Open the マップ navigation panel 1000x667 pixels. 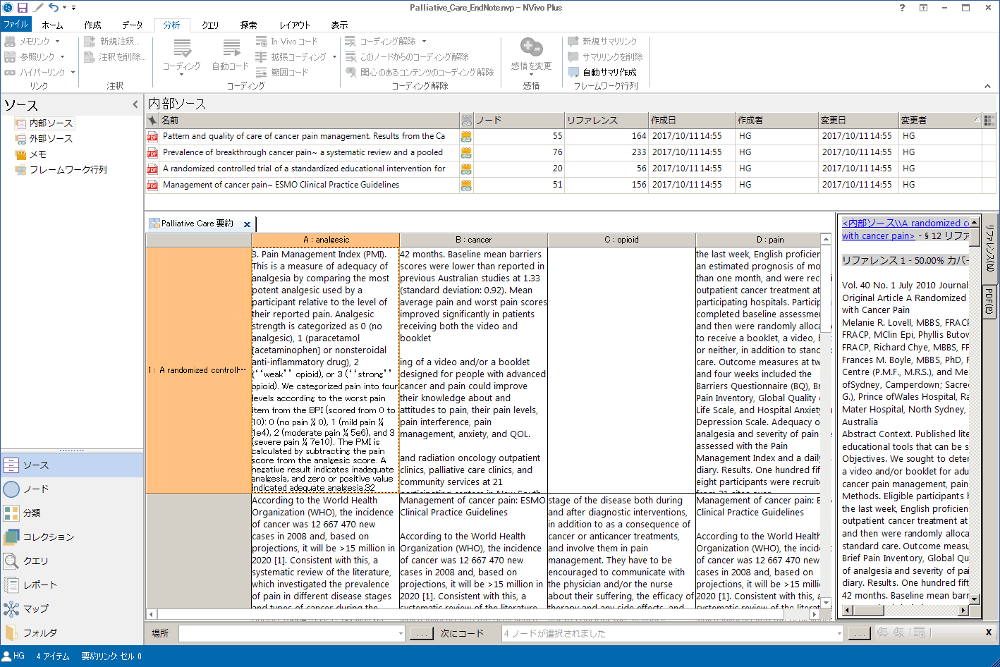coord(36,608)
